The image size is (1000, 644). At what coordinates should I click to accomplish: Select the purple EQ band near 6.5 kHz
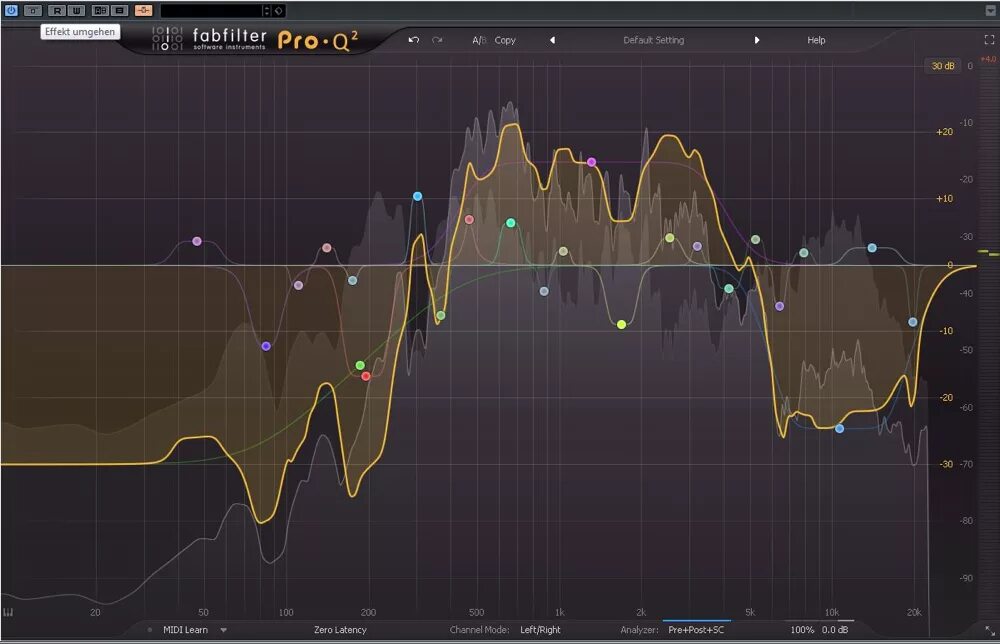[x=779, y=306]
